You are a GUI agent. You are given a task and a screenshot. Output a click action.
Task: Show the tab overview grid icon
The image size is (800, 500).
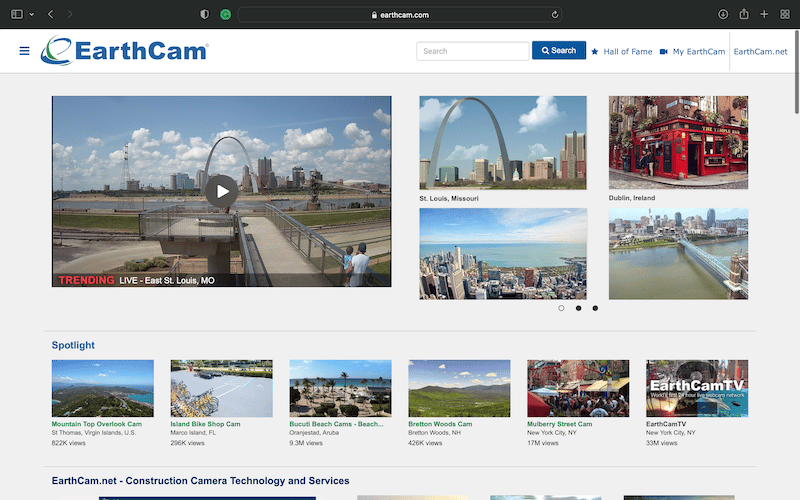(785, 14)
